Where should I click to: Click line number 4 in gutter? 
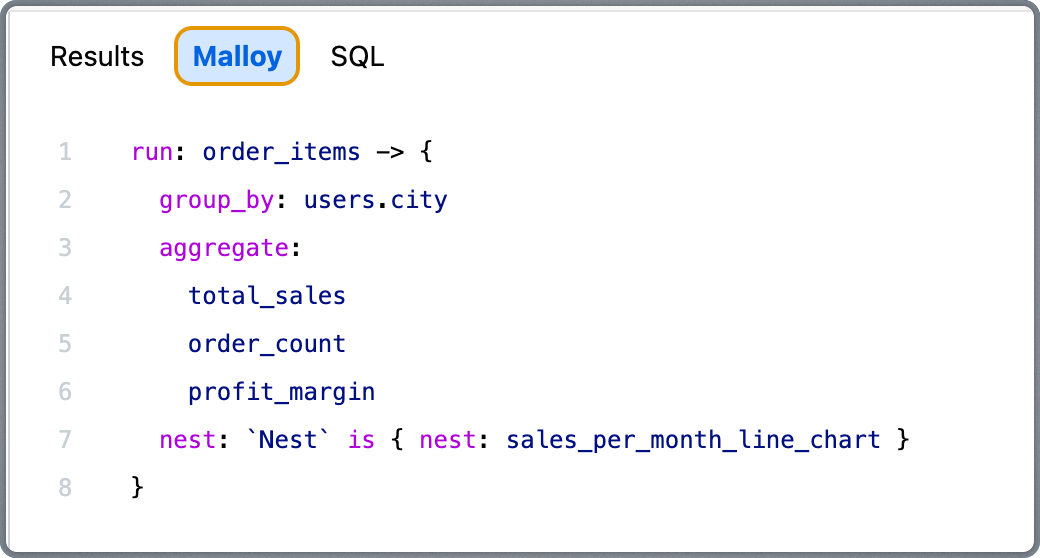pos(65,296)
